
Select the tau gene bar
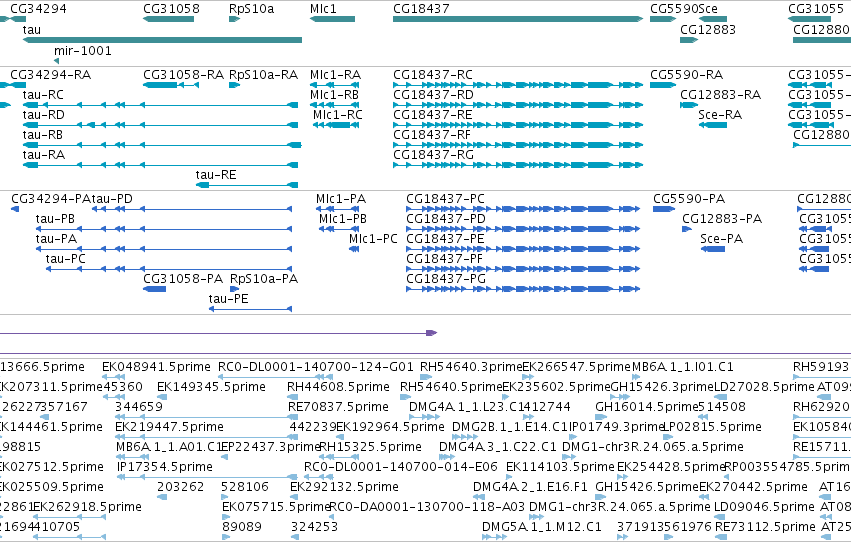click(x=162, y=40)
